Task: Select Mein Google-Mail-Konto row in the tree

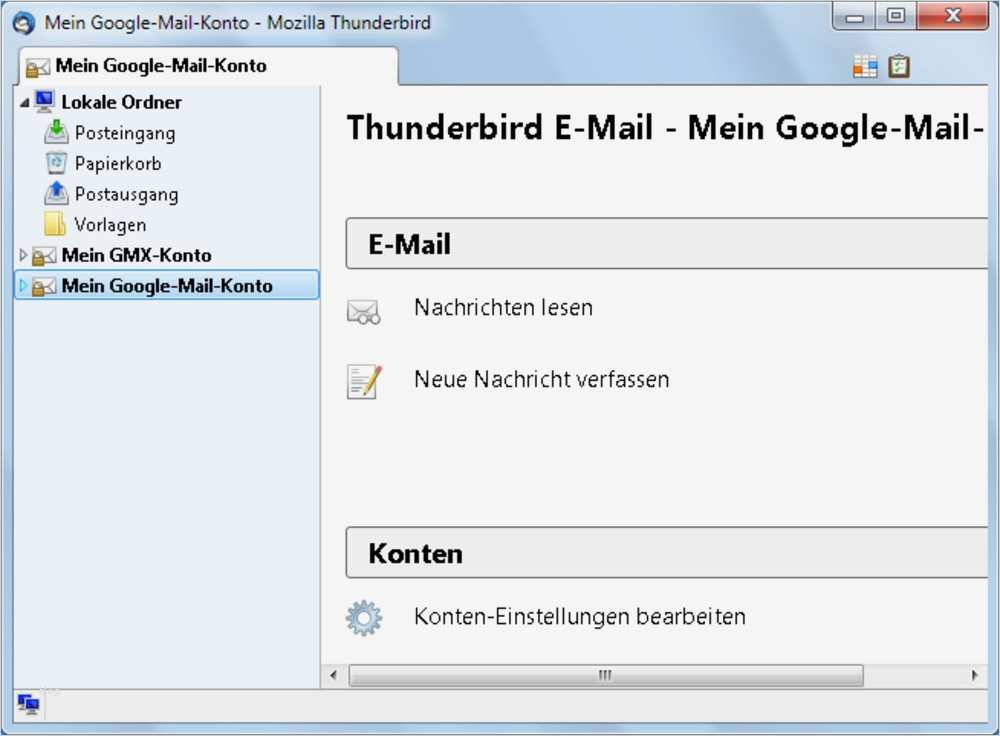Action: point(166,285)
